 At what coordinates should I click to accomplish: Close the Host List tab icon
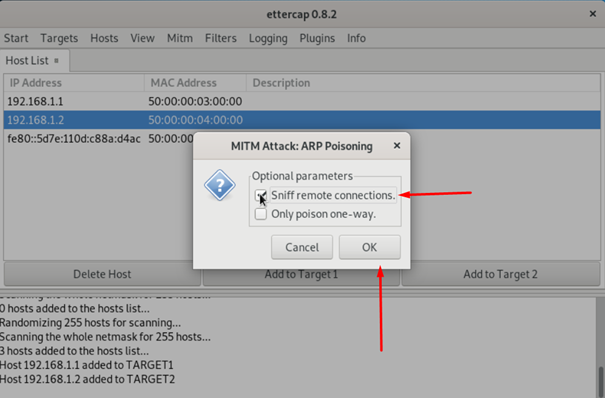click(56, 61)
